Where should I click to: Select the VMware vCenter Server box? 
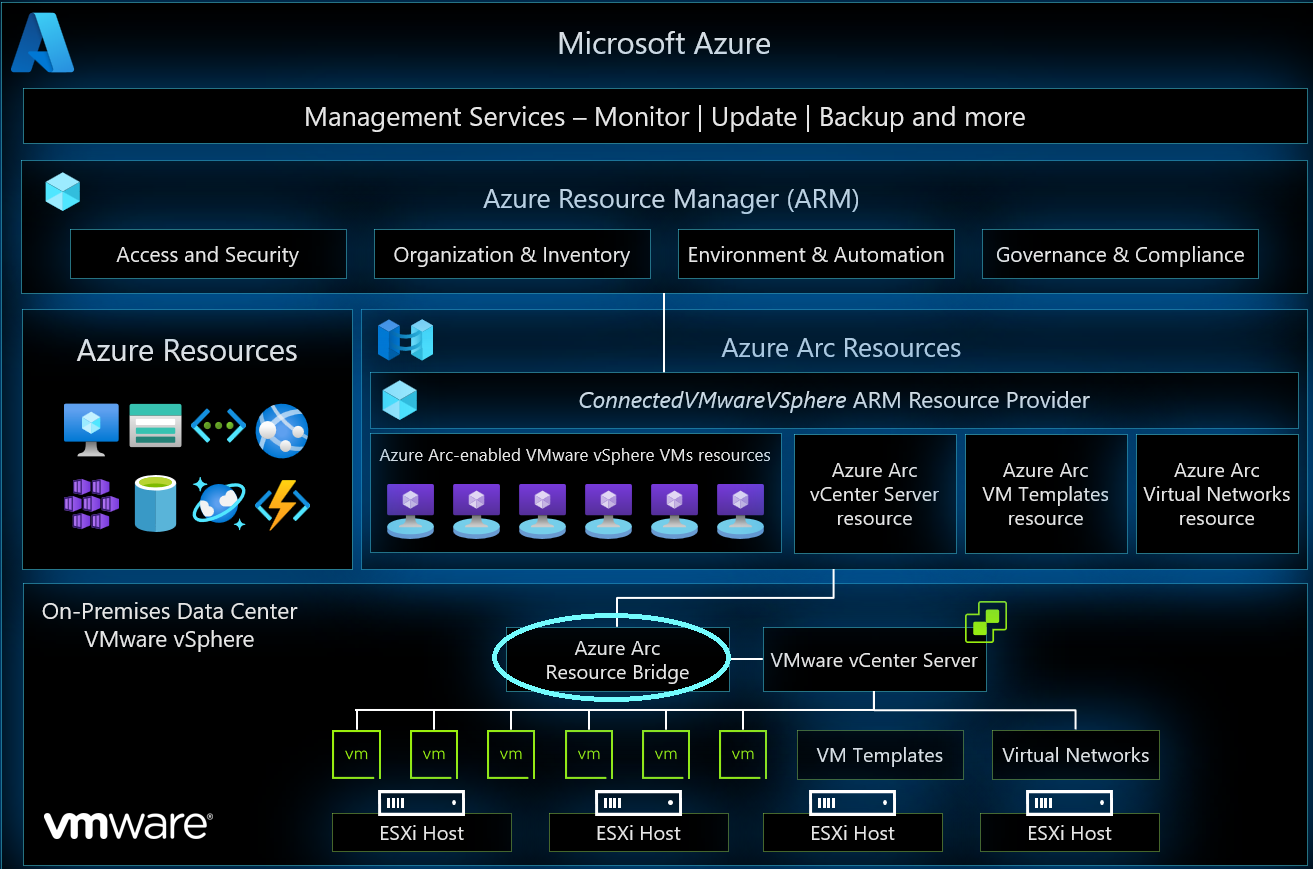click(x=875, y=660)
